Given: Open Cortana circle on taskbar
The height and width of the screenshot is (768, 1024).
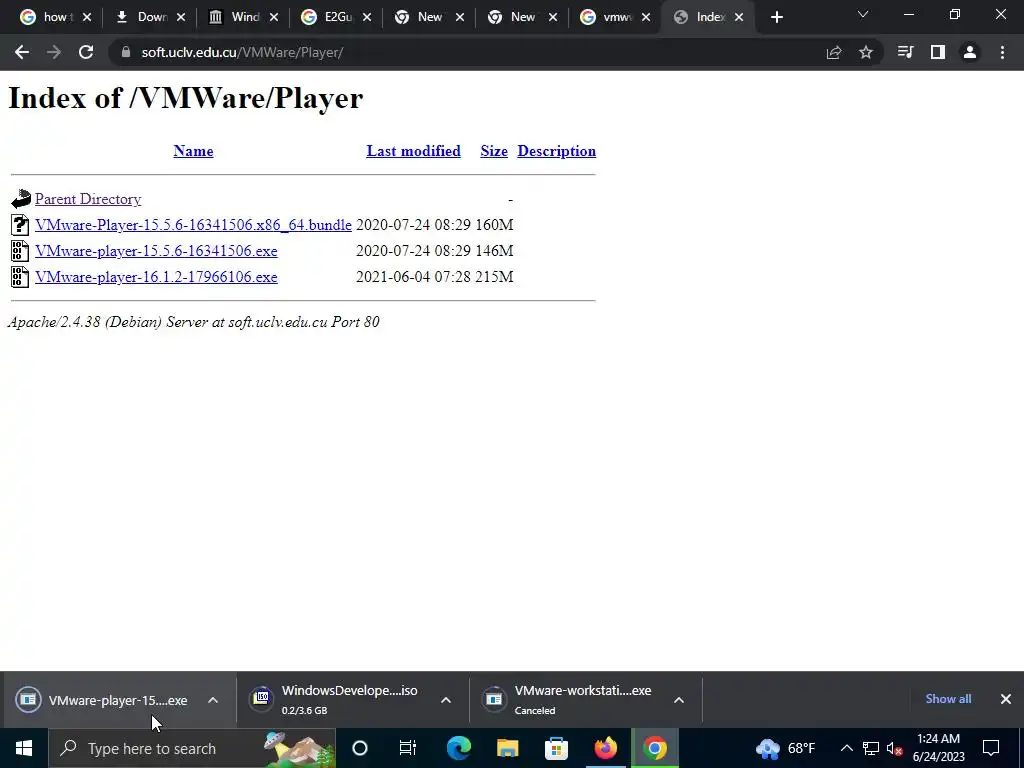Looking at the screenshot, I should tap(360, 748).
